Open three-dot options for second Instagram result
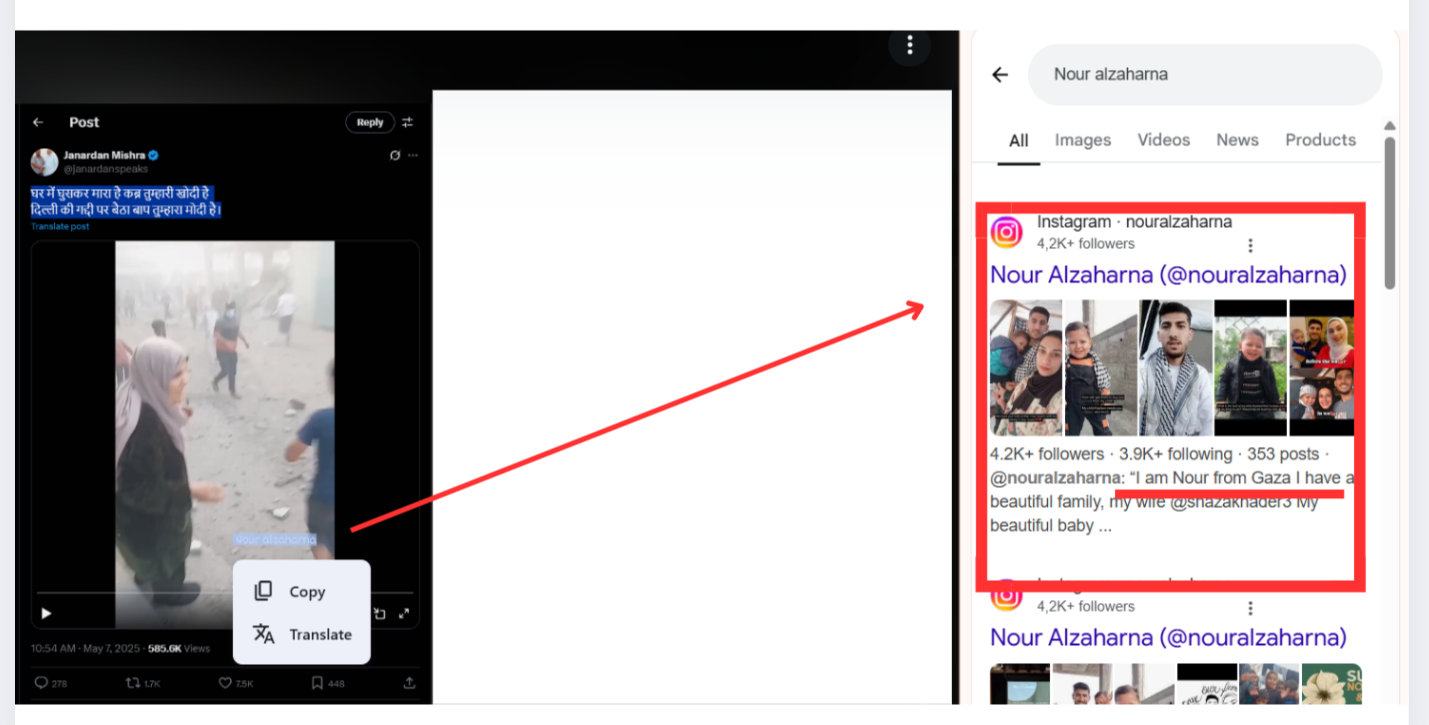The image size is (1429, 725). tap(1250, 607)
